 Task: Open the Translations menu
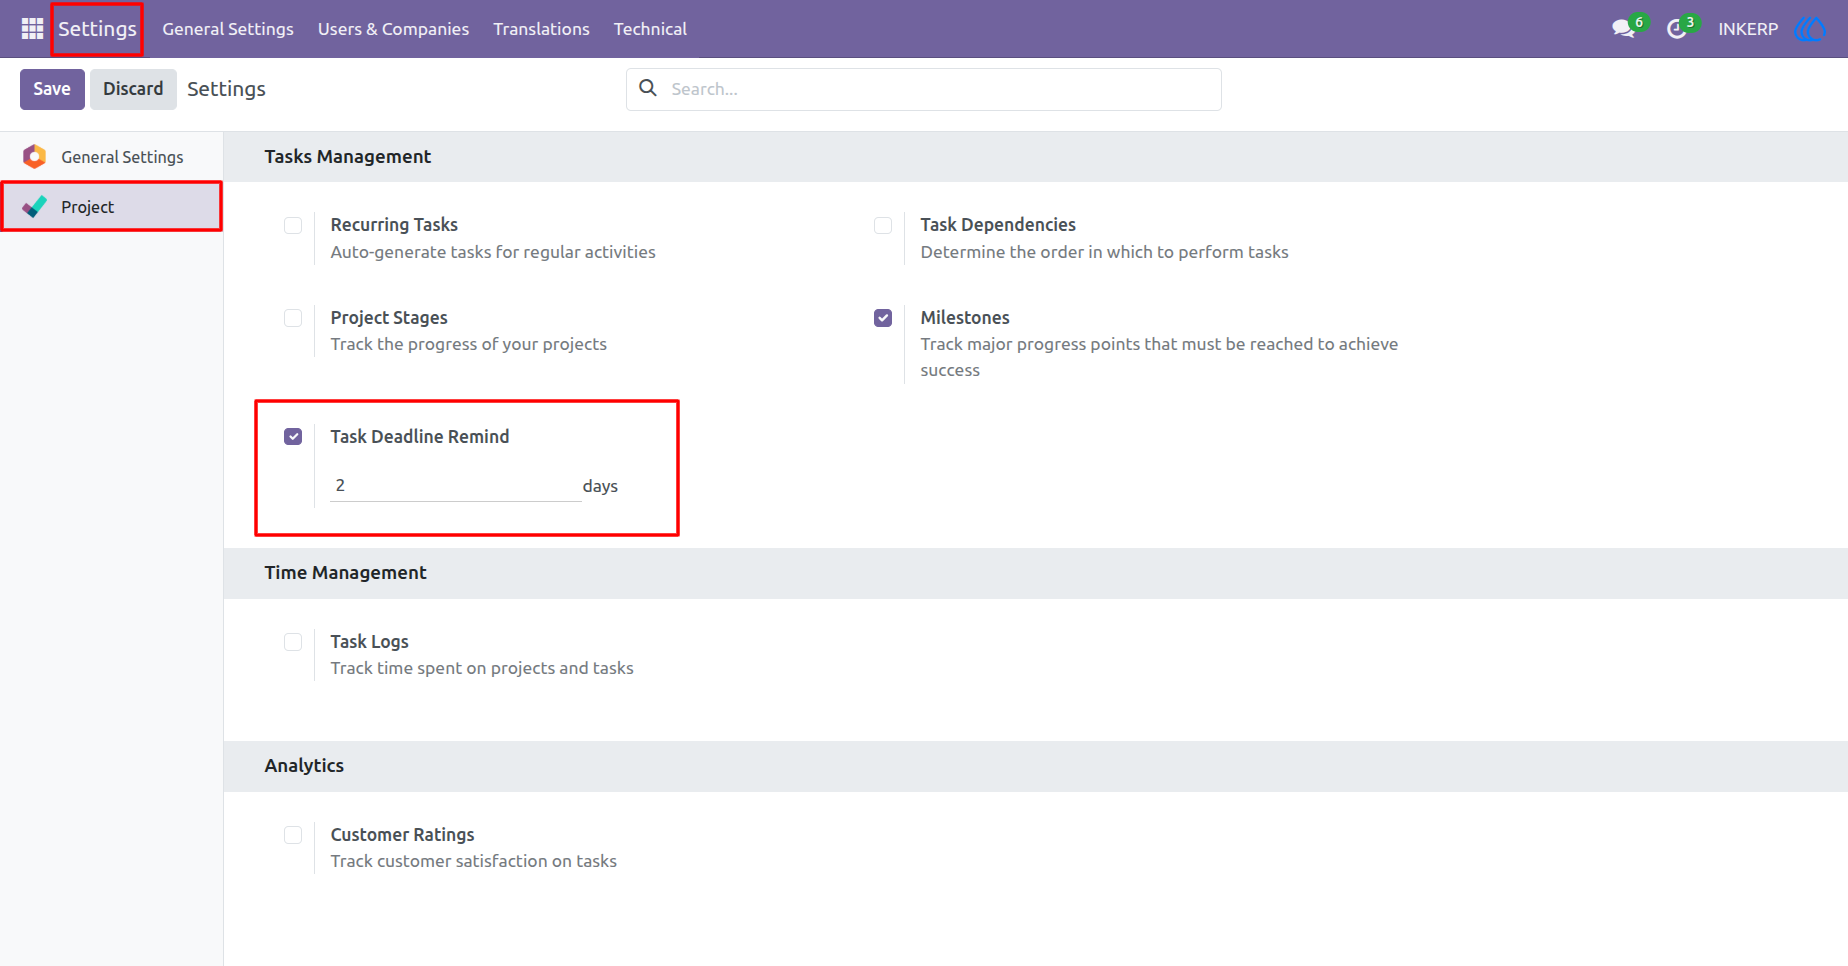(541, 29)
